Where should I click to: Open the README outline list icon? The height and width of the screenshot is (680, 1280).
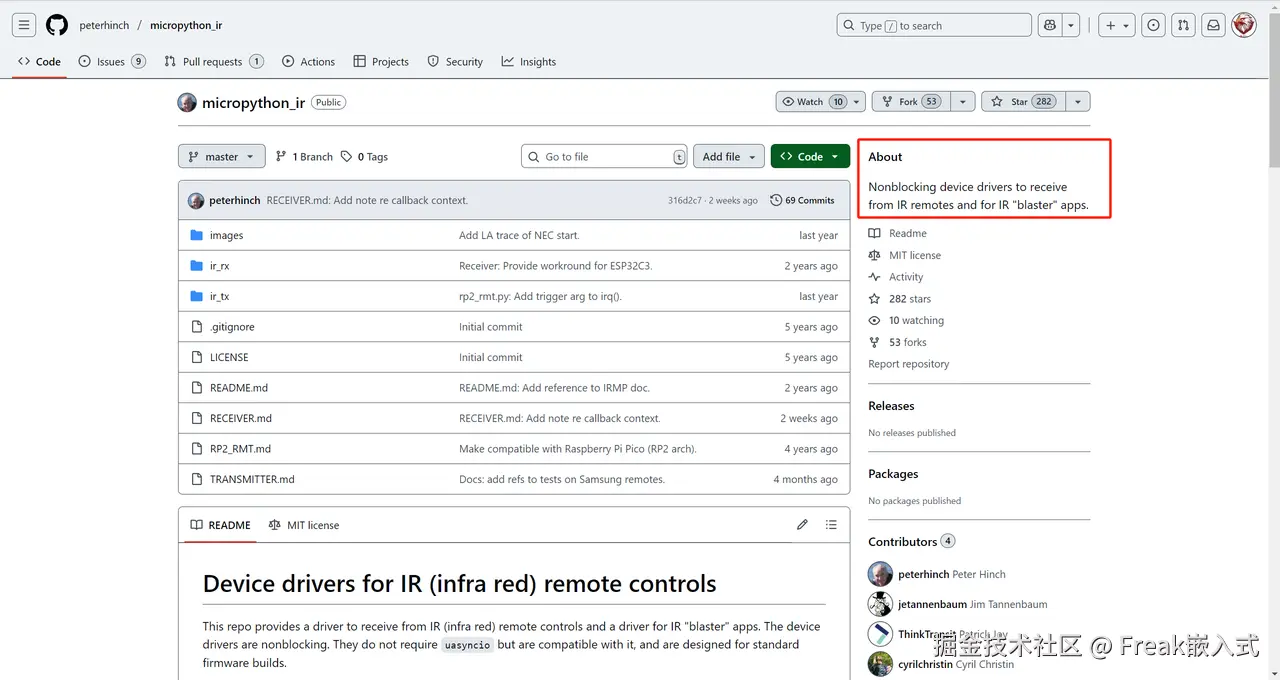coord(831,525)
